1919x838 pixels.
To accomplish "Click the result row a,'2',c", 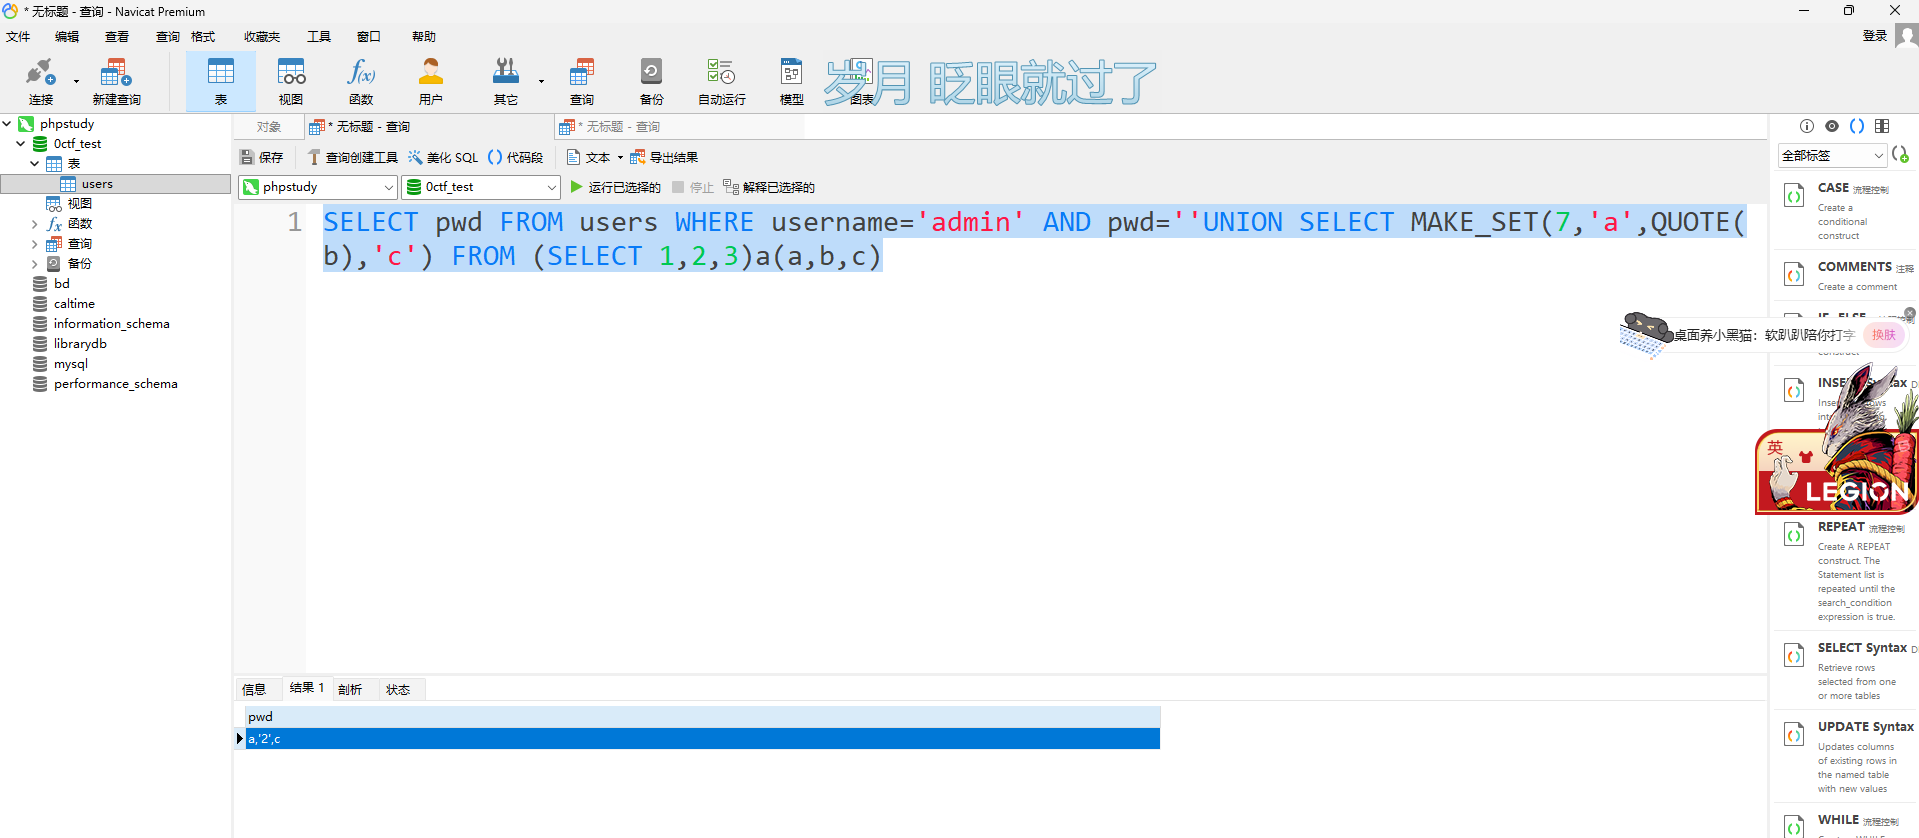I will [x=700, y=739].
